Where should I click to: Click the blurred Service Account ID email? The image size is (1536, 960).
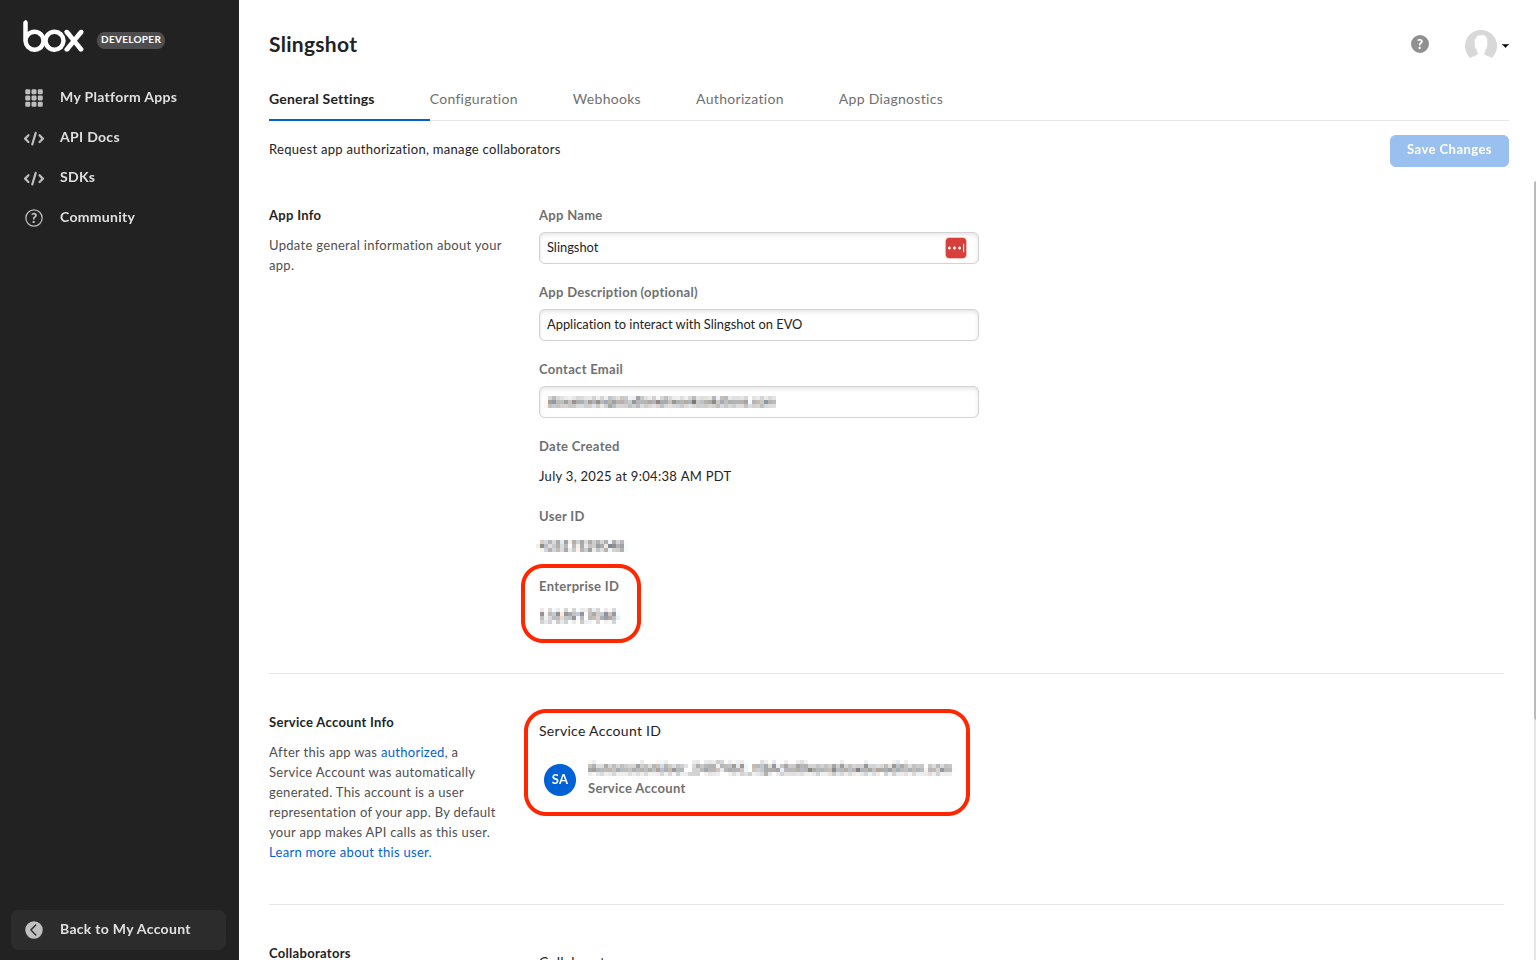click(770, 768)
